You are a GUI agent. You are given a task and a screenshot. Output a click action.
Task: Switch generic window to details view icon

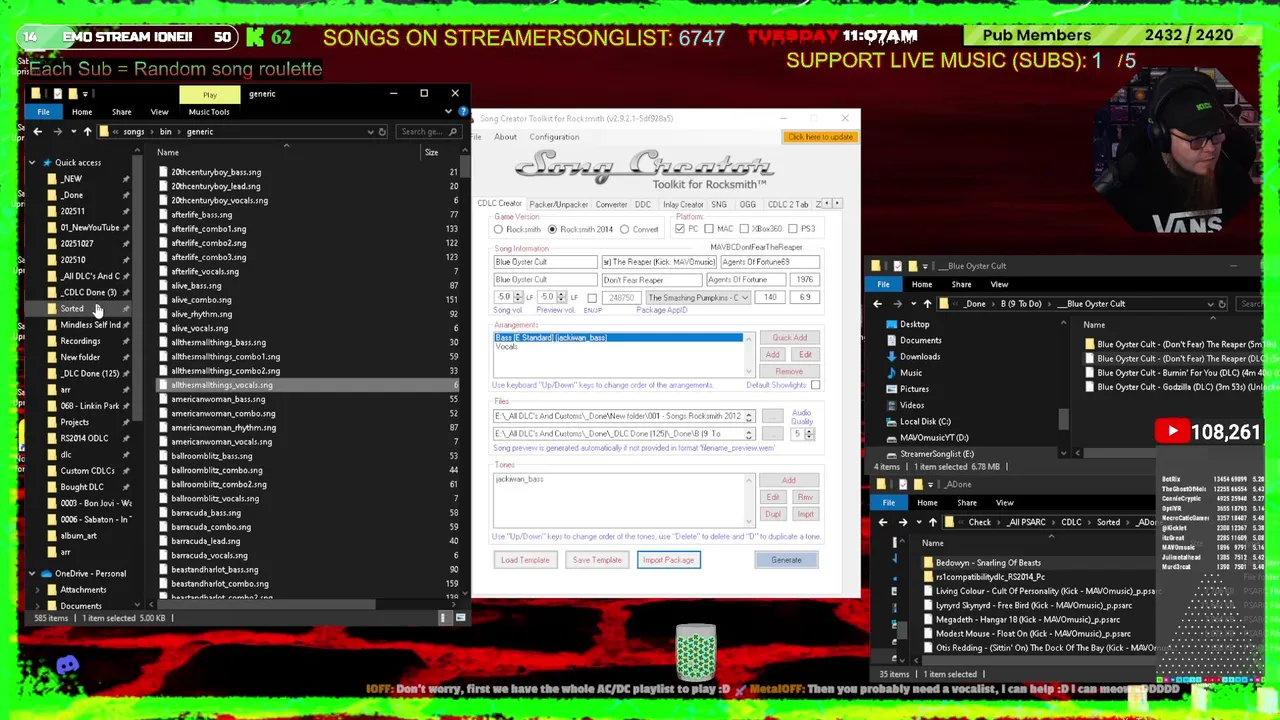coord(443,618)
